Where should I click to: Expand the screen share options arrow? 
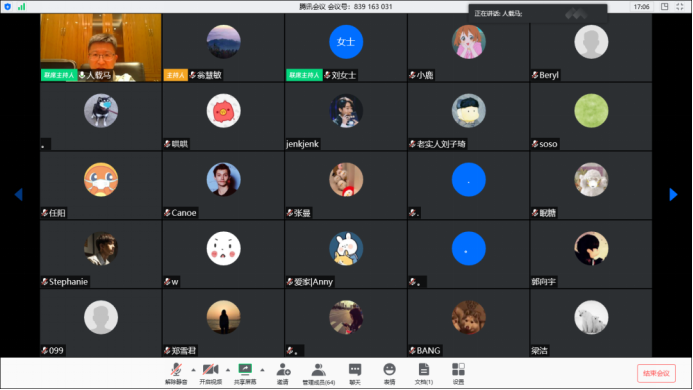pos(262,370)
